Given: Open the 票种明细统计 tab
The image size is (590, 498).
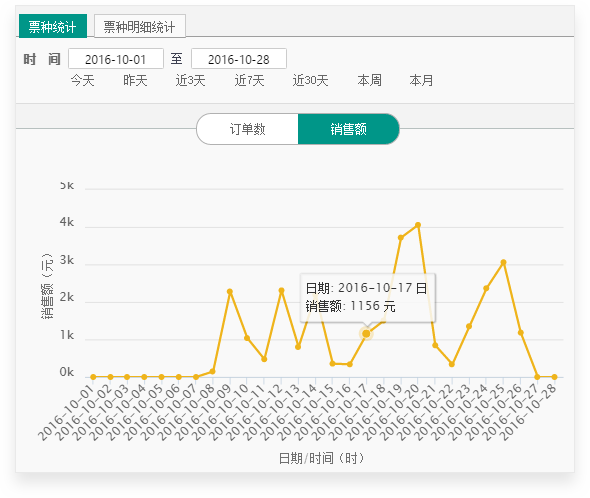Looking at the screenshot, I should point(140,26).
